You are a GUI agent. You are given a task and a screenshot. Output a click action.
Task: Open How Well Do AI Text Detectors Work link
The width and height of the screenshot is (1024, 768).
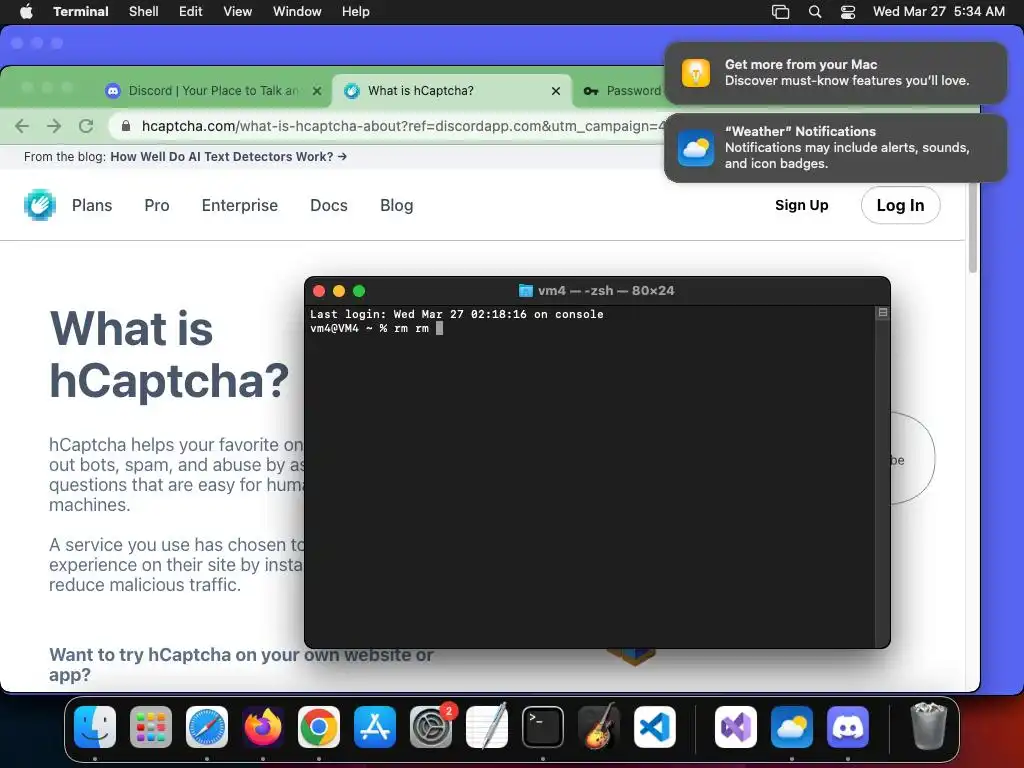coord(229,157)
